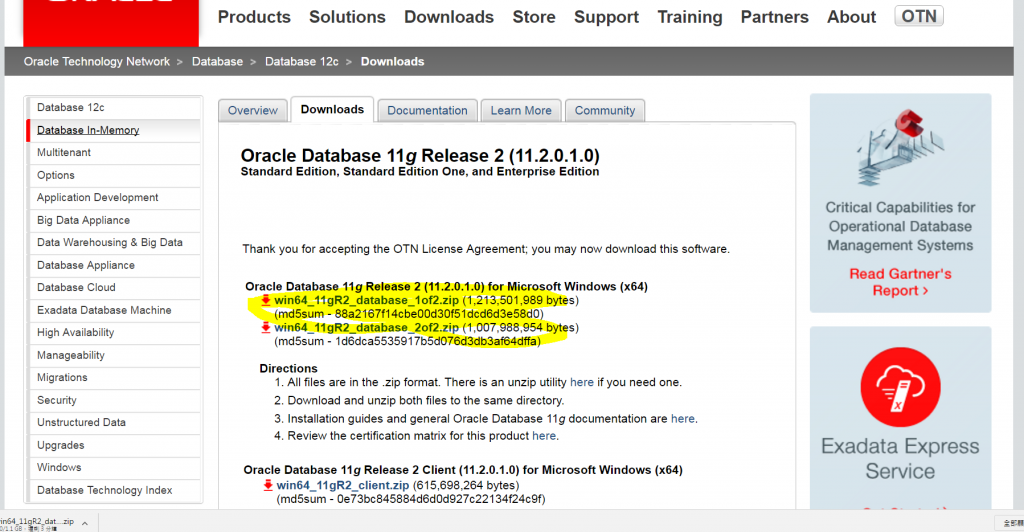Go to Database breadcrumb link

(x=217, y=61)
